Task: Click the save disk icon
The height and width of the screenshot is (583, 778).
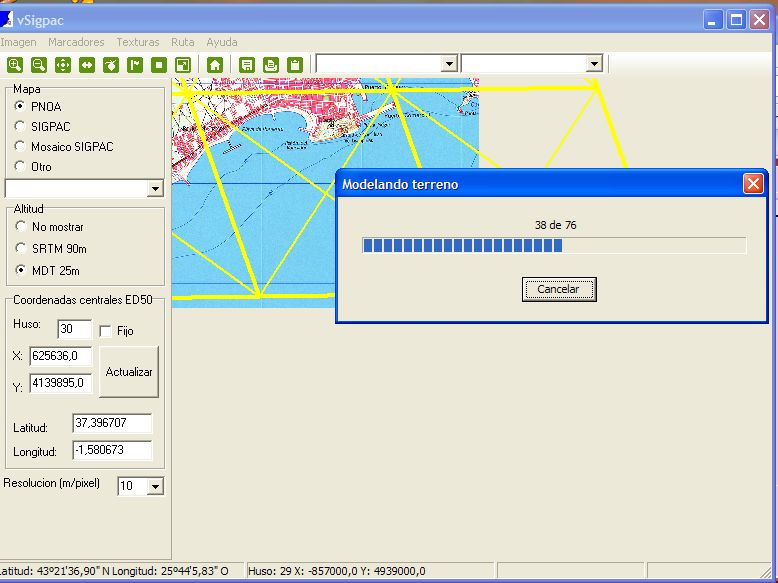Action: (247, 65)
